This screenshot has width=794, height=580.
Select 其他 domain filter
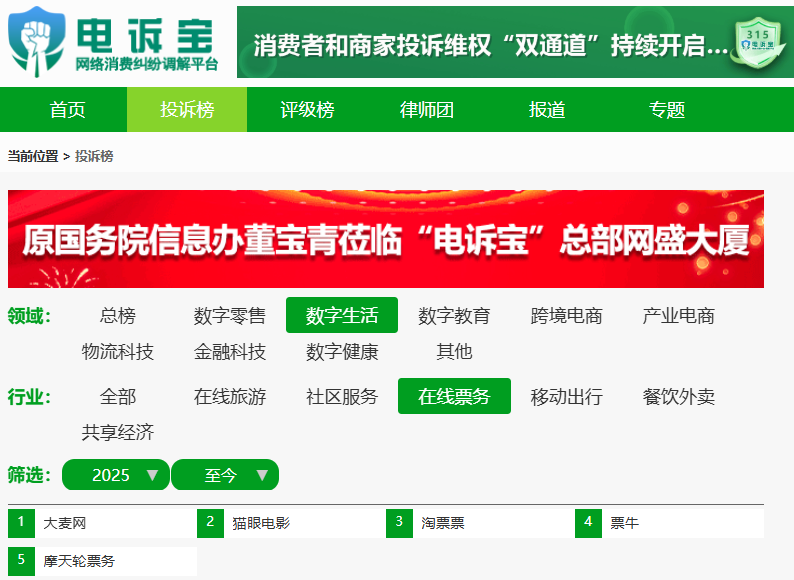click(454, 351)
